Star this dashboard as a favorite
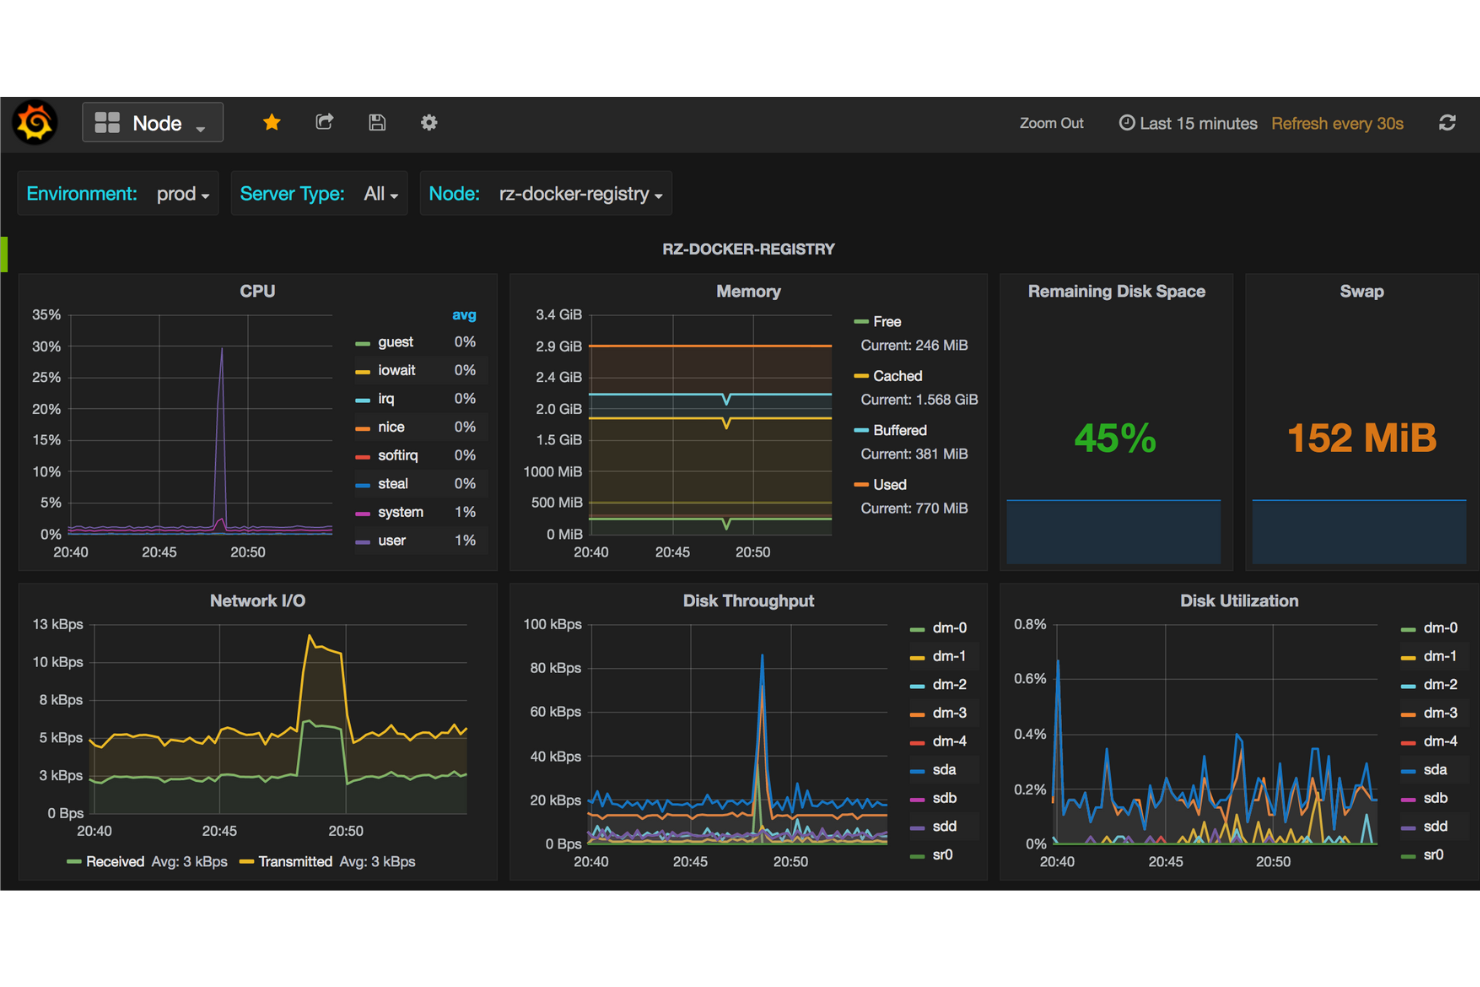 [x=271, y=122]
